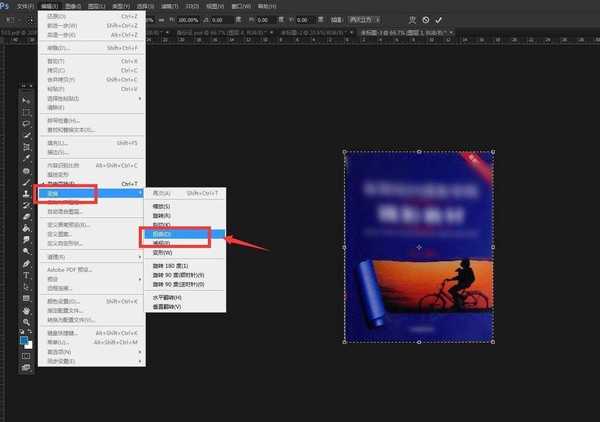Click the transform center point on the poster
Screen dimensions: 600x422
[418, 247]
